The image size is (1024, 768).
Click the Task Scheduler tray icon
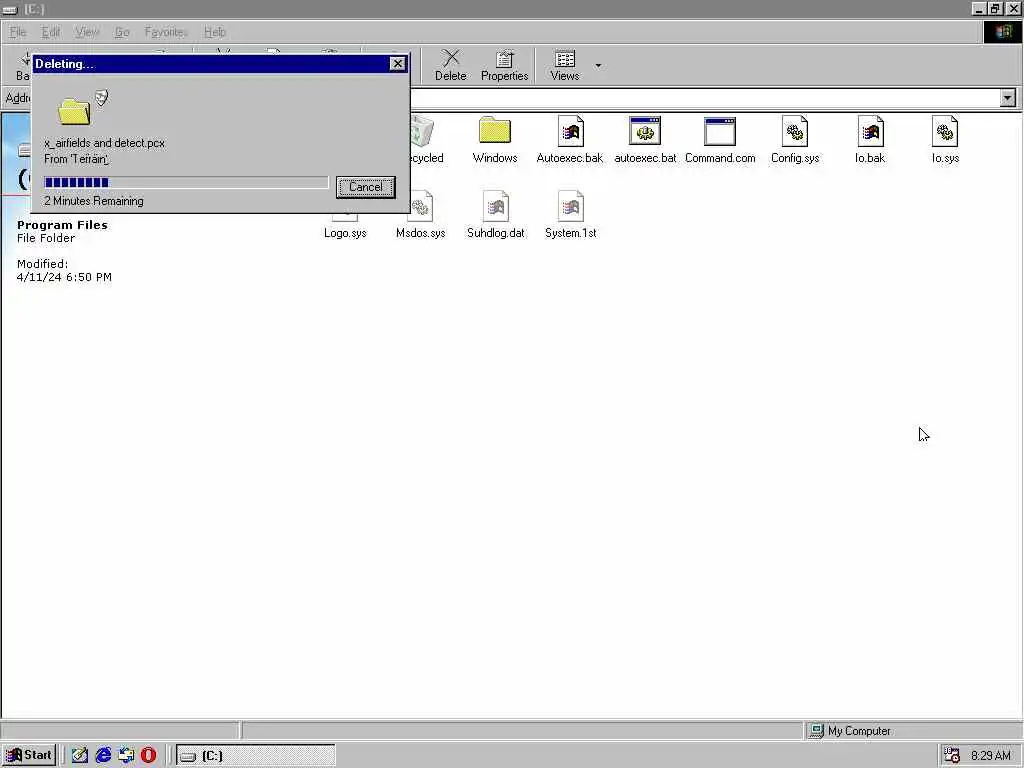pos(952,756)
